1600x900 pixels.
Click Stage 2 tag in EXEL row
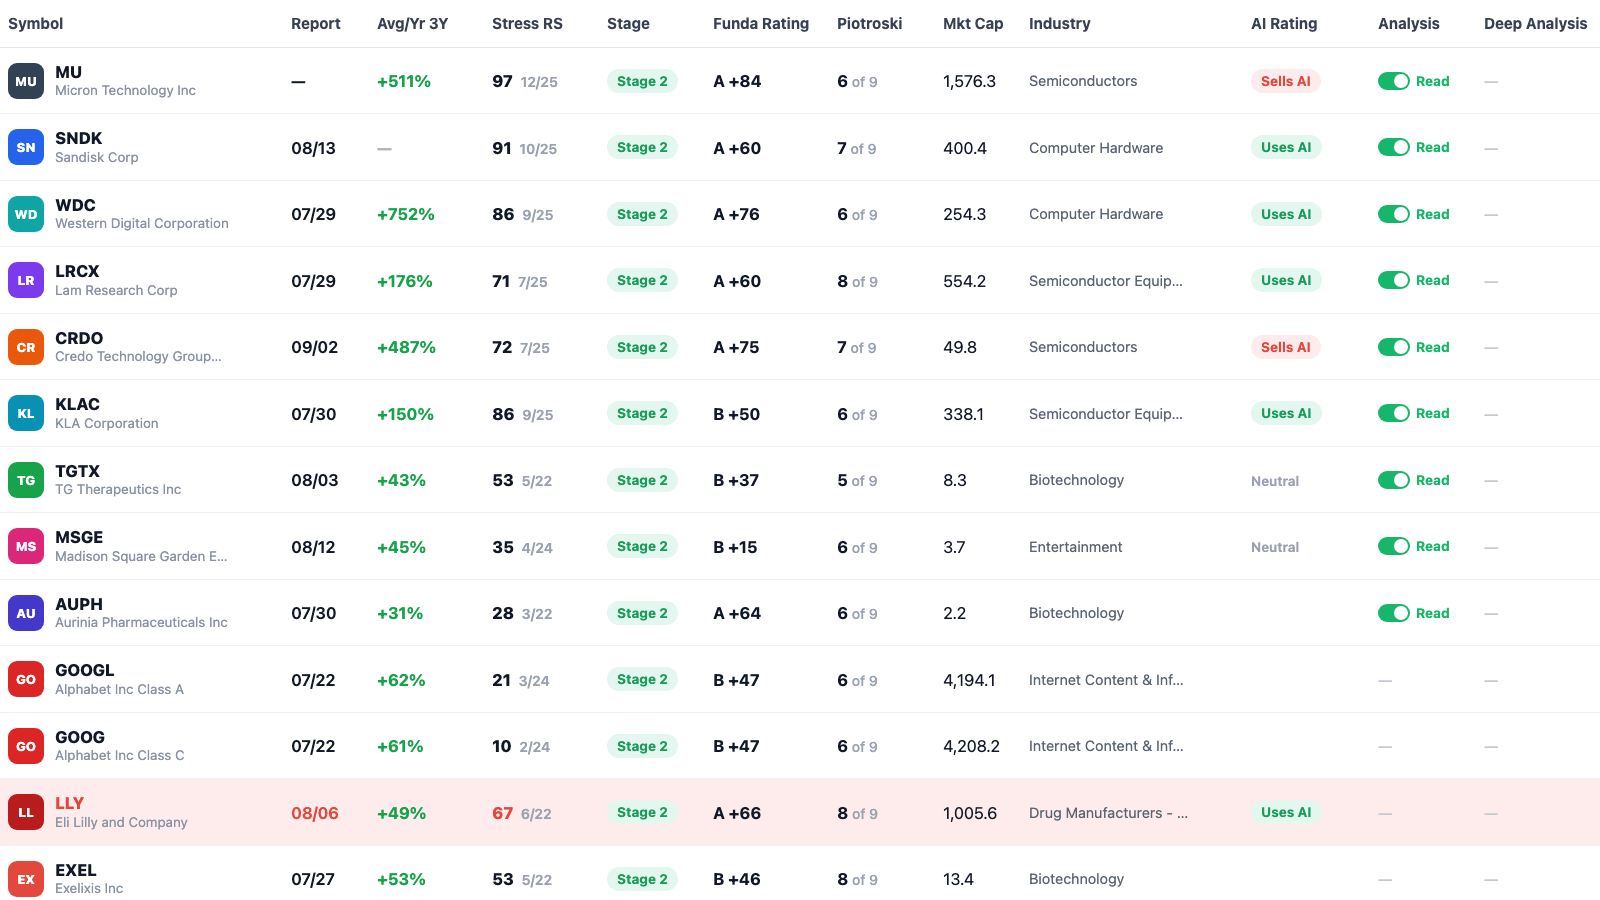click(x=642, y=879)
